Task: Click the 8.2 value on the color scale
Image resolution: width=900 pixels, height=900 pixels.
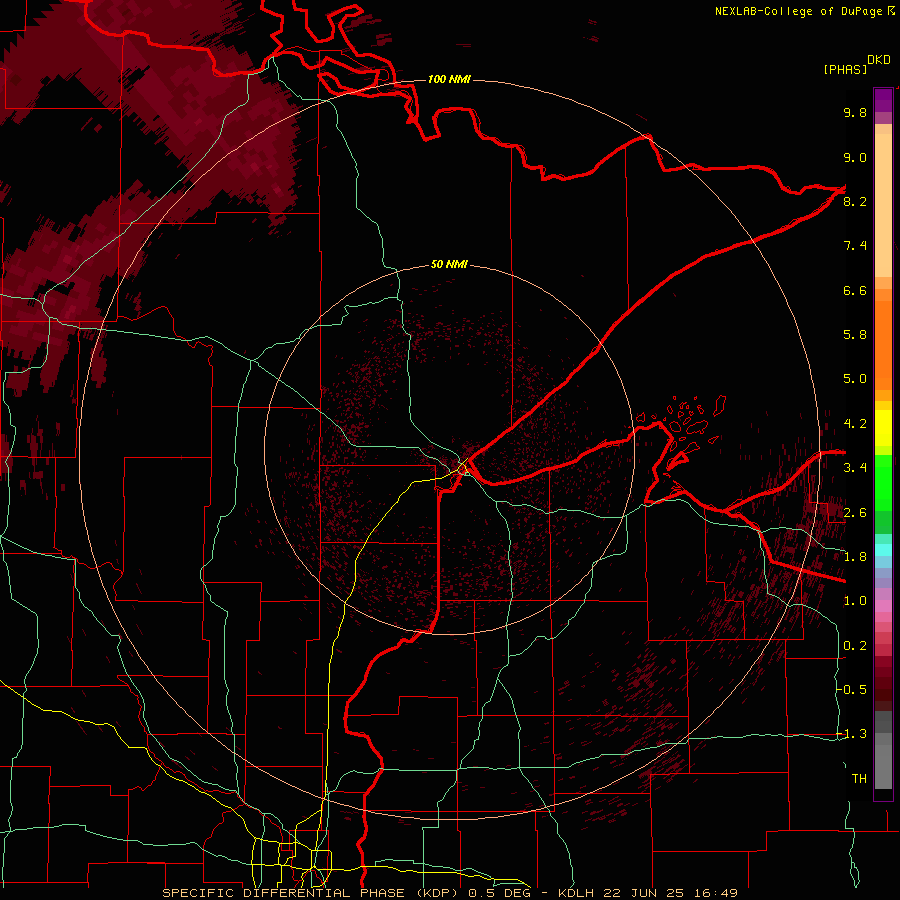Action: click(855, 201)
